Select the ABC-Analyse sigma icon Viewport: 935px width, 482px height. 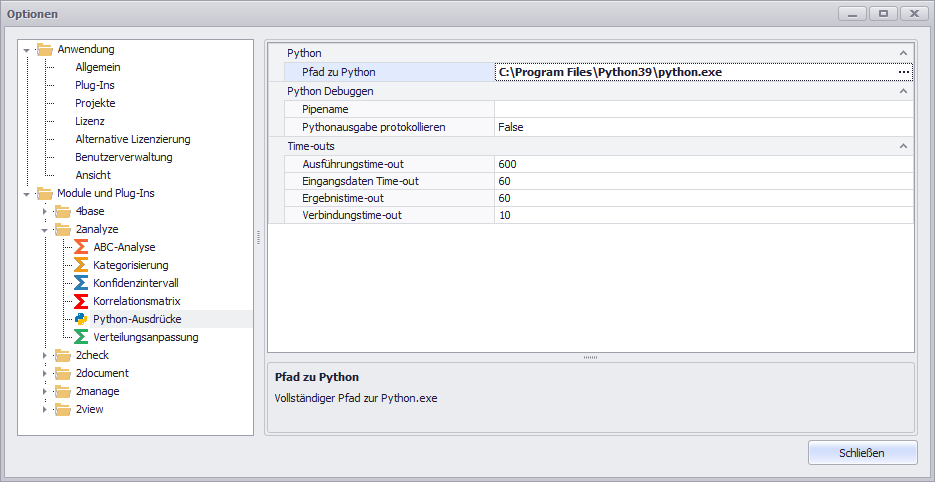pos(81,247)
